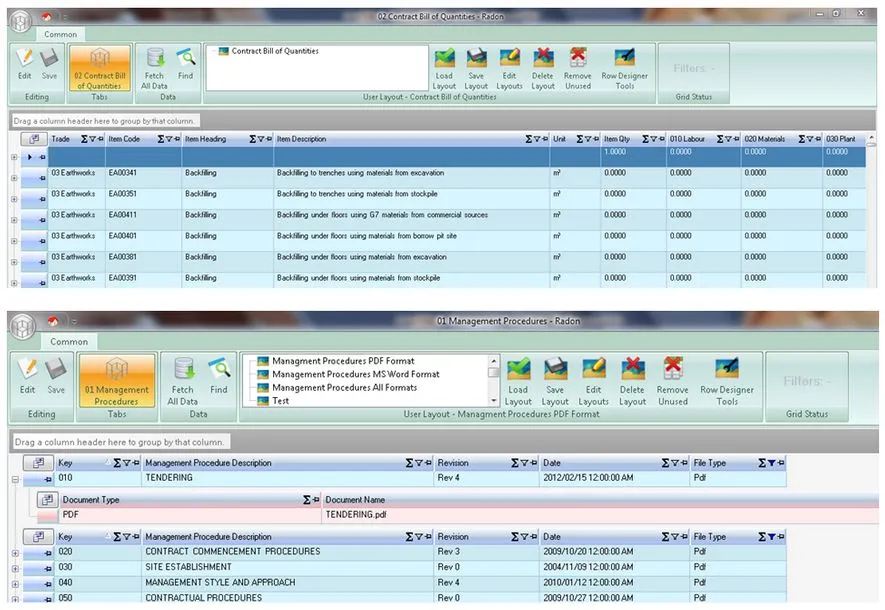Expand row EA00341 in Contract Bill grid
This screenshot has width=885, height=610.
[14, 178]
